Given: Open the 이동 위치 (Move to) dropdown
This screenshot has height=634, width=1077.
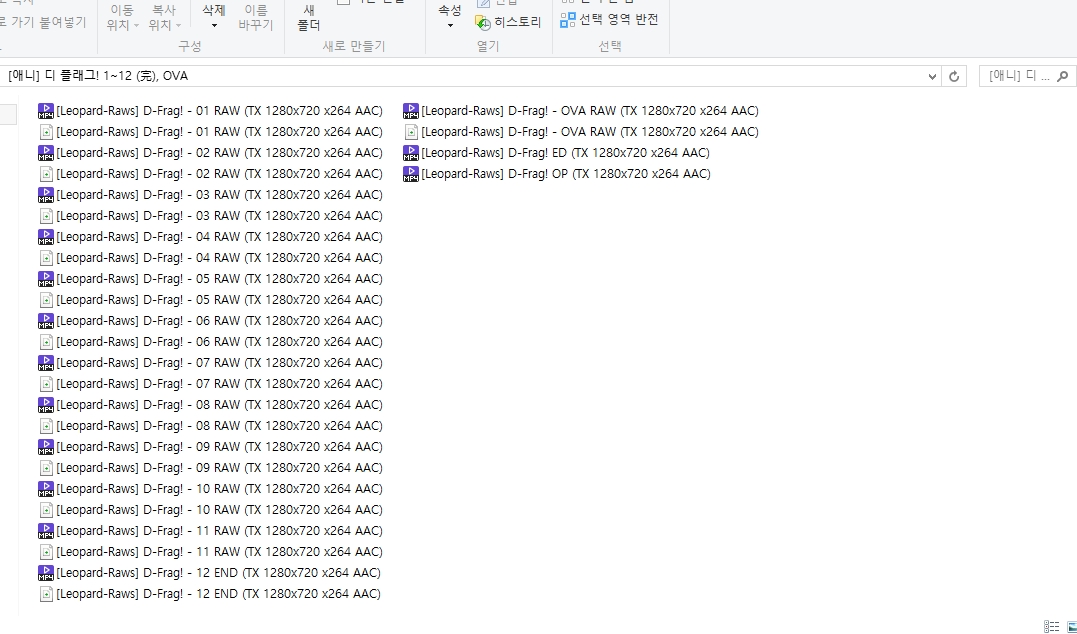Looking at the screenshot, I should [122, 18].
